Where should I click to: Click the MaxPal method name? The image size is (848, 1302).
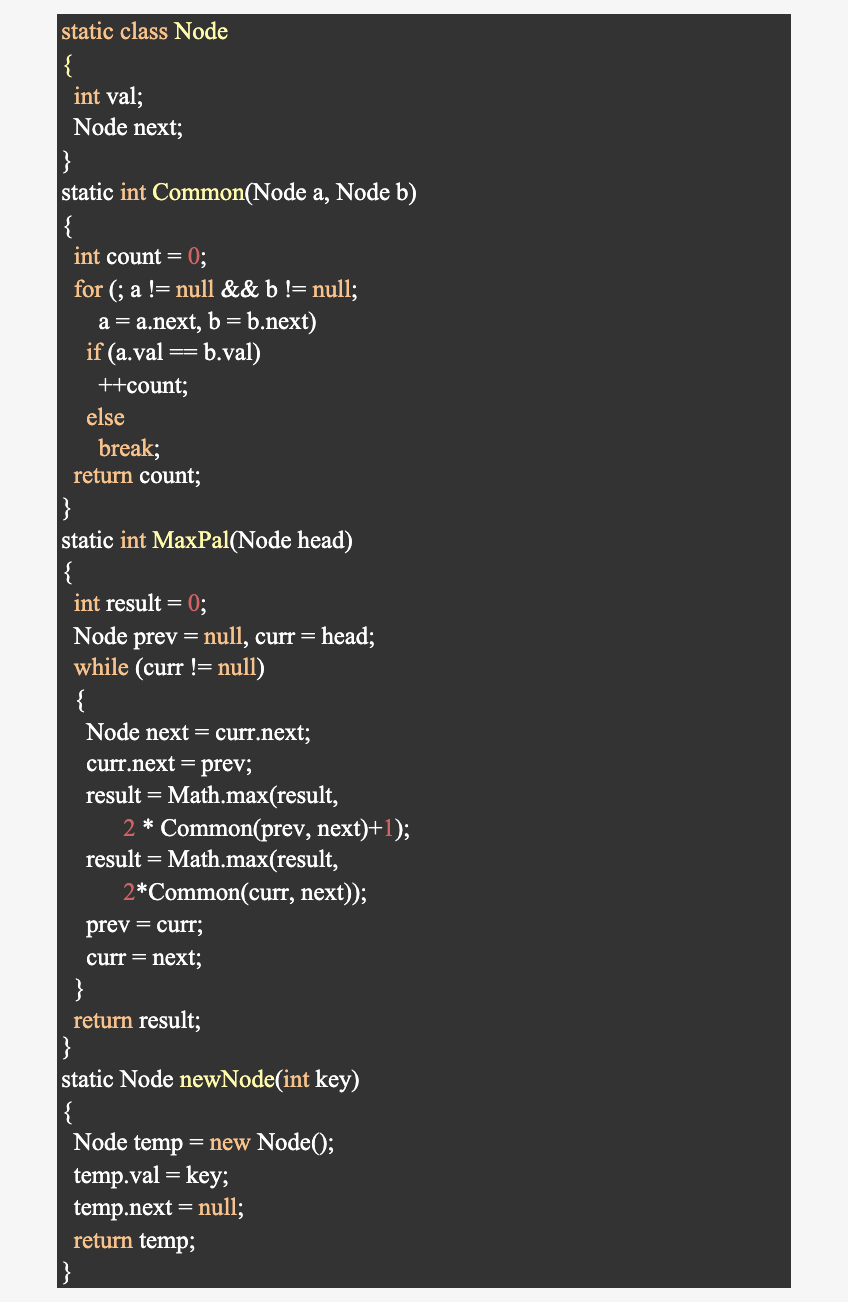coord(190,540)
